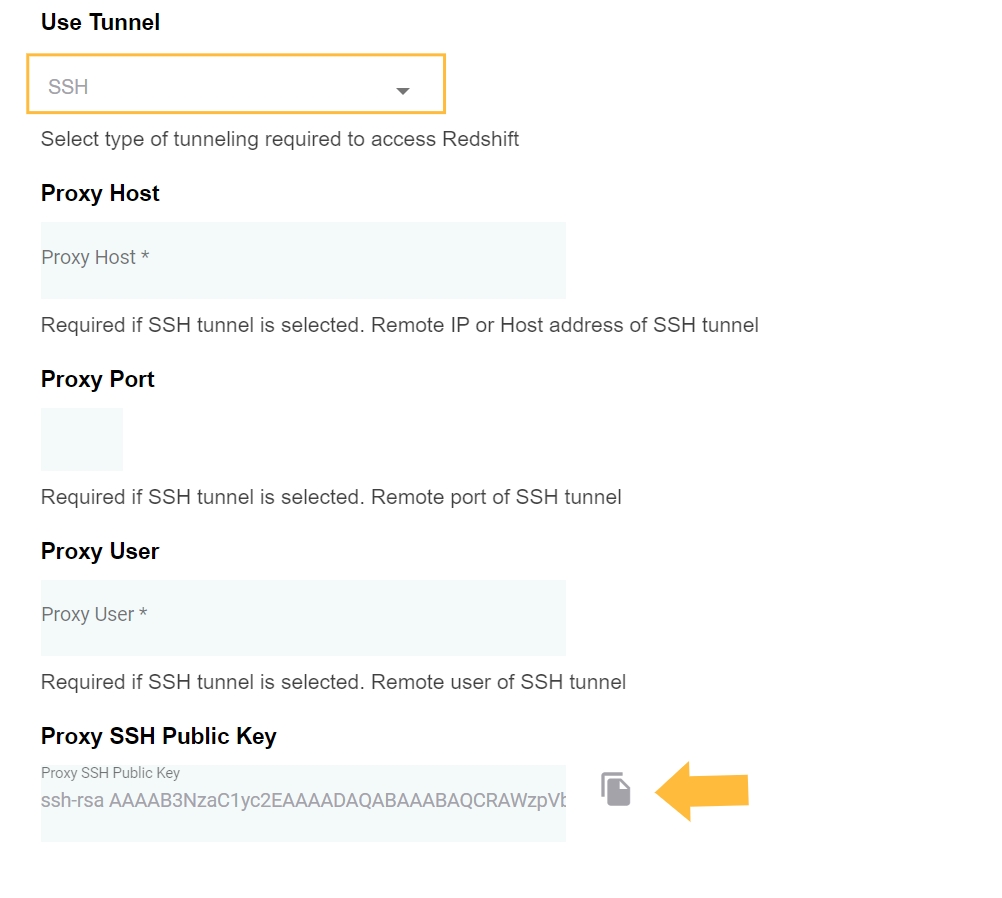This screenshot has width=1002, height=898.
Task: Click the yellow arrow pointing at copy icon
Action: pos(703,790)
